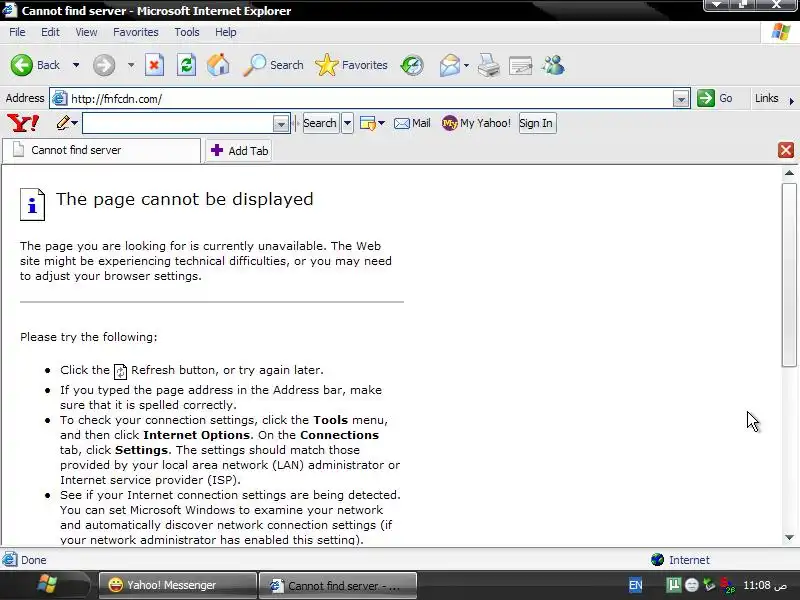Image resolution: width=800 pixels, height=600 pixels.
Task: Click the address bar URL field
Action: 369,98
